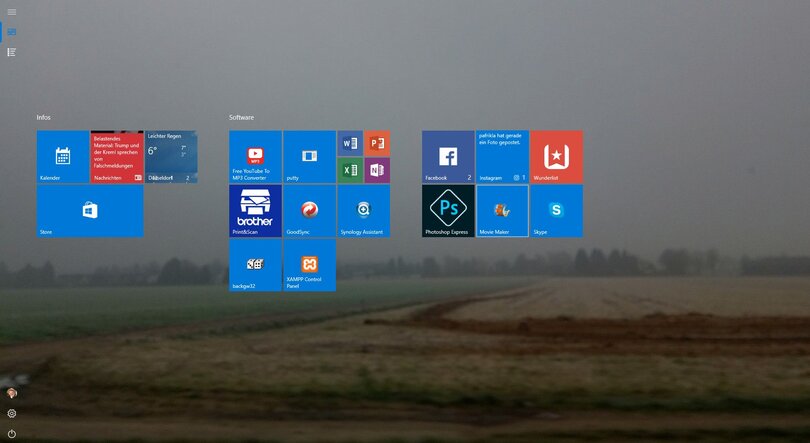Open Settings gear icon

pyautogui.click(x=11, y=414)
